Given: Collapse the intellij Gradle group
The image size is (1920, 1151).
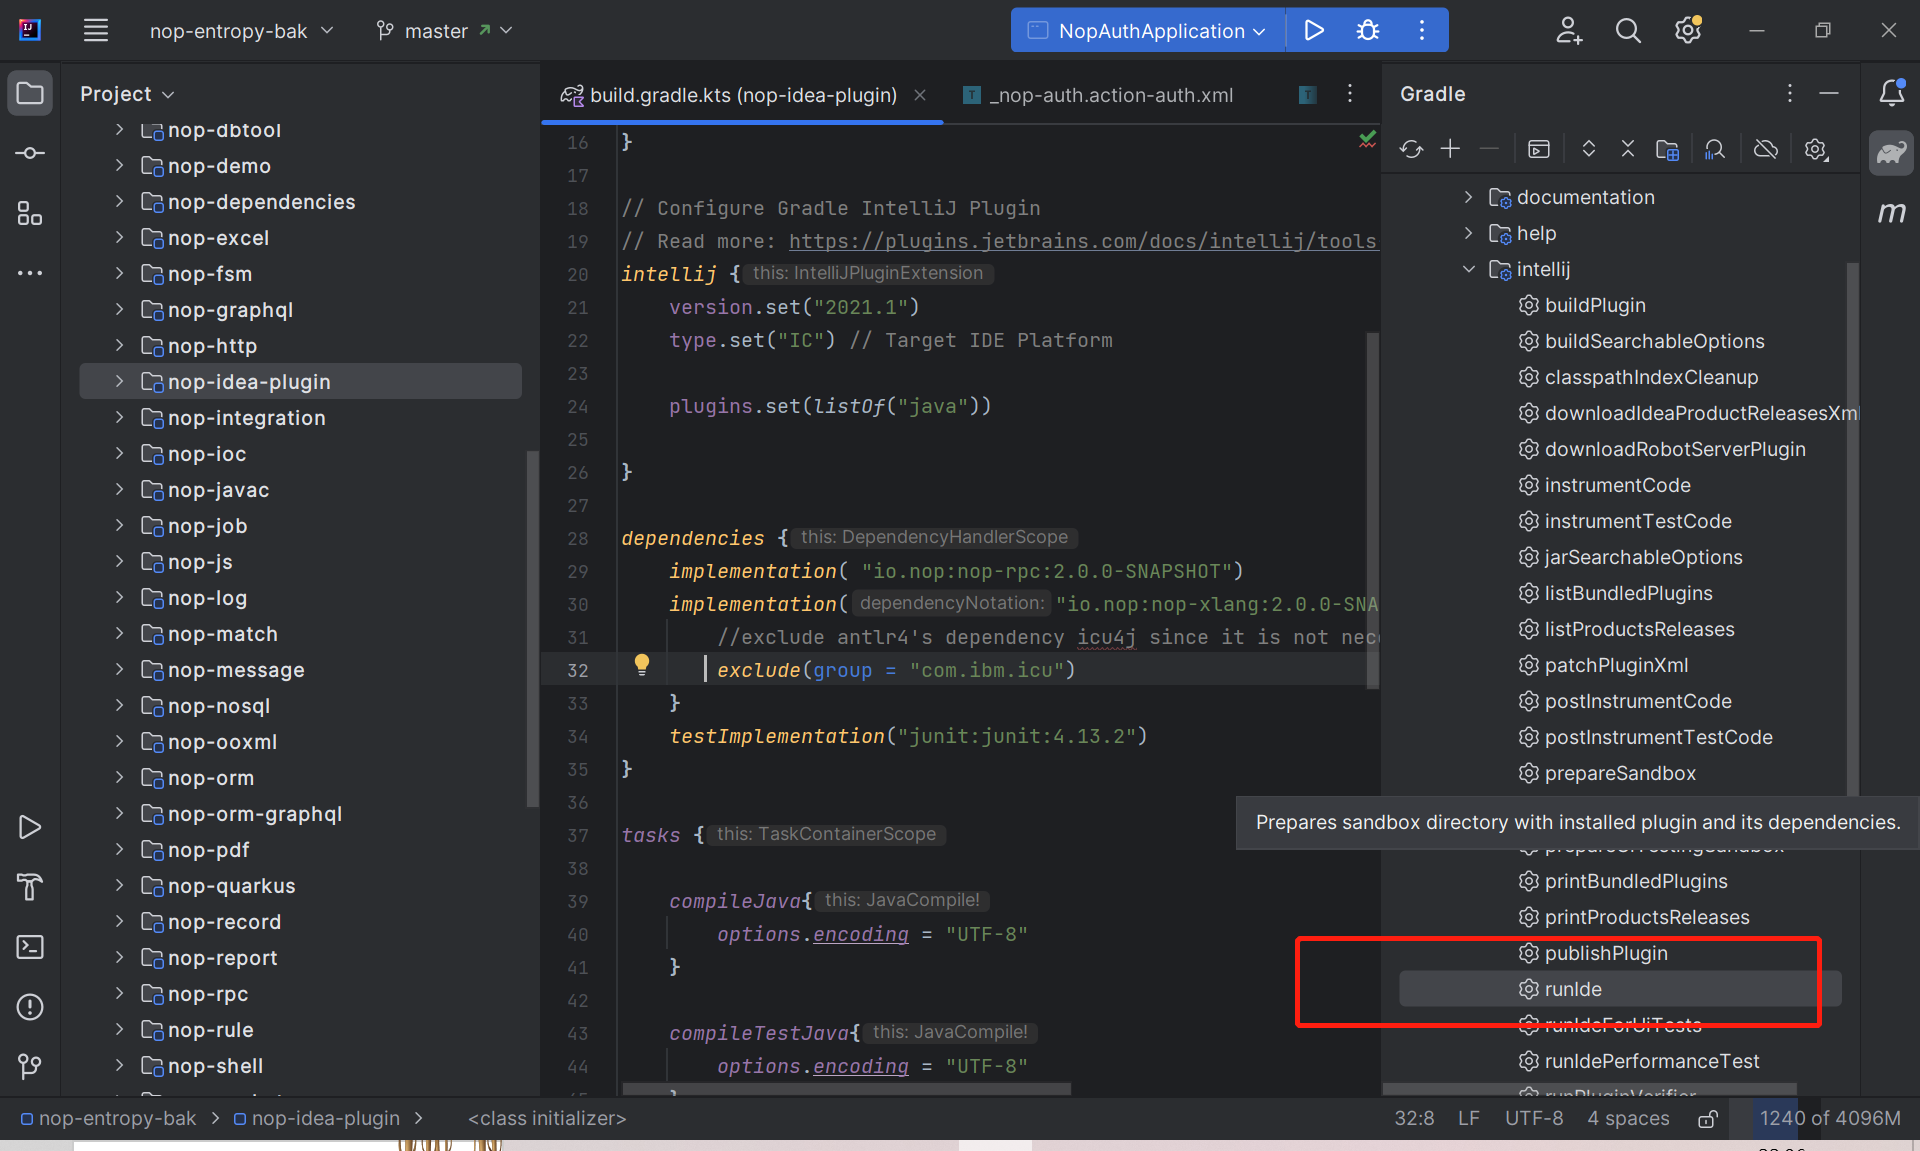Looking at the screenshot, I should [1468, 269].
